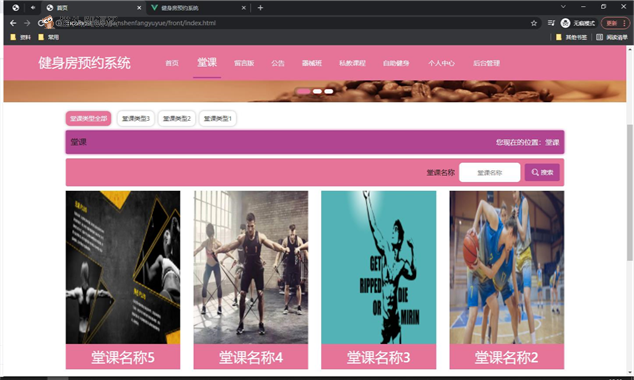Click the 堂课名称5 title label
The image size is (634, 380).
[x=123, y=357]
